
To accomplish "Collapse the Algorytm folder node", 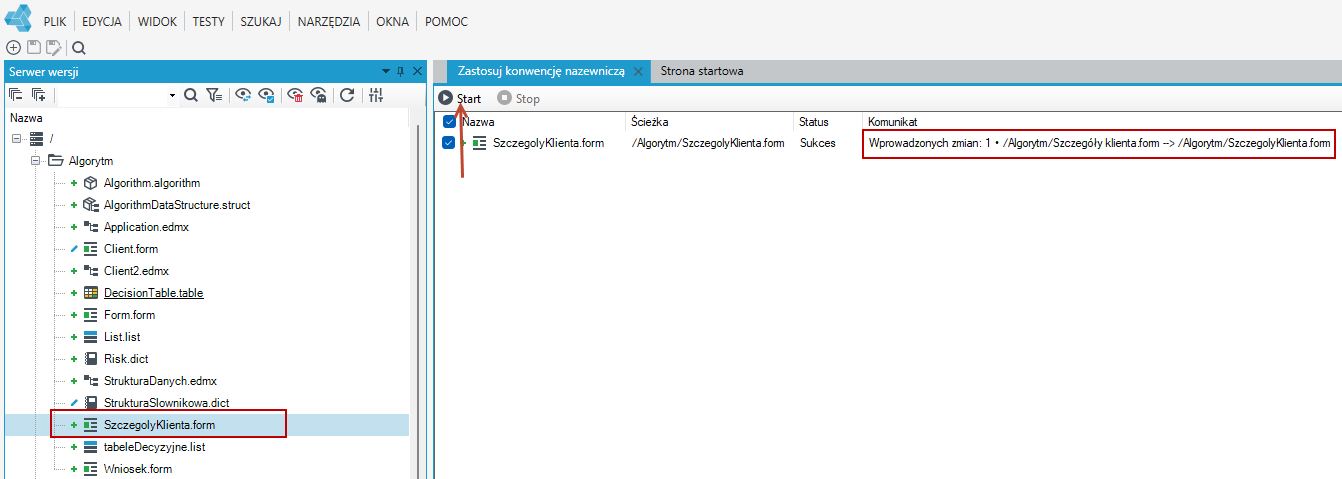I will pos(34,161).
